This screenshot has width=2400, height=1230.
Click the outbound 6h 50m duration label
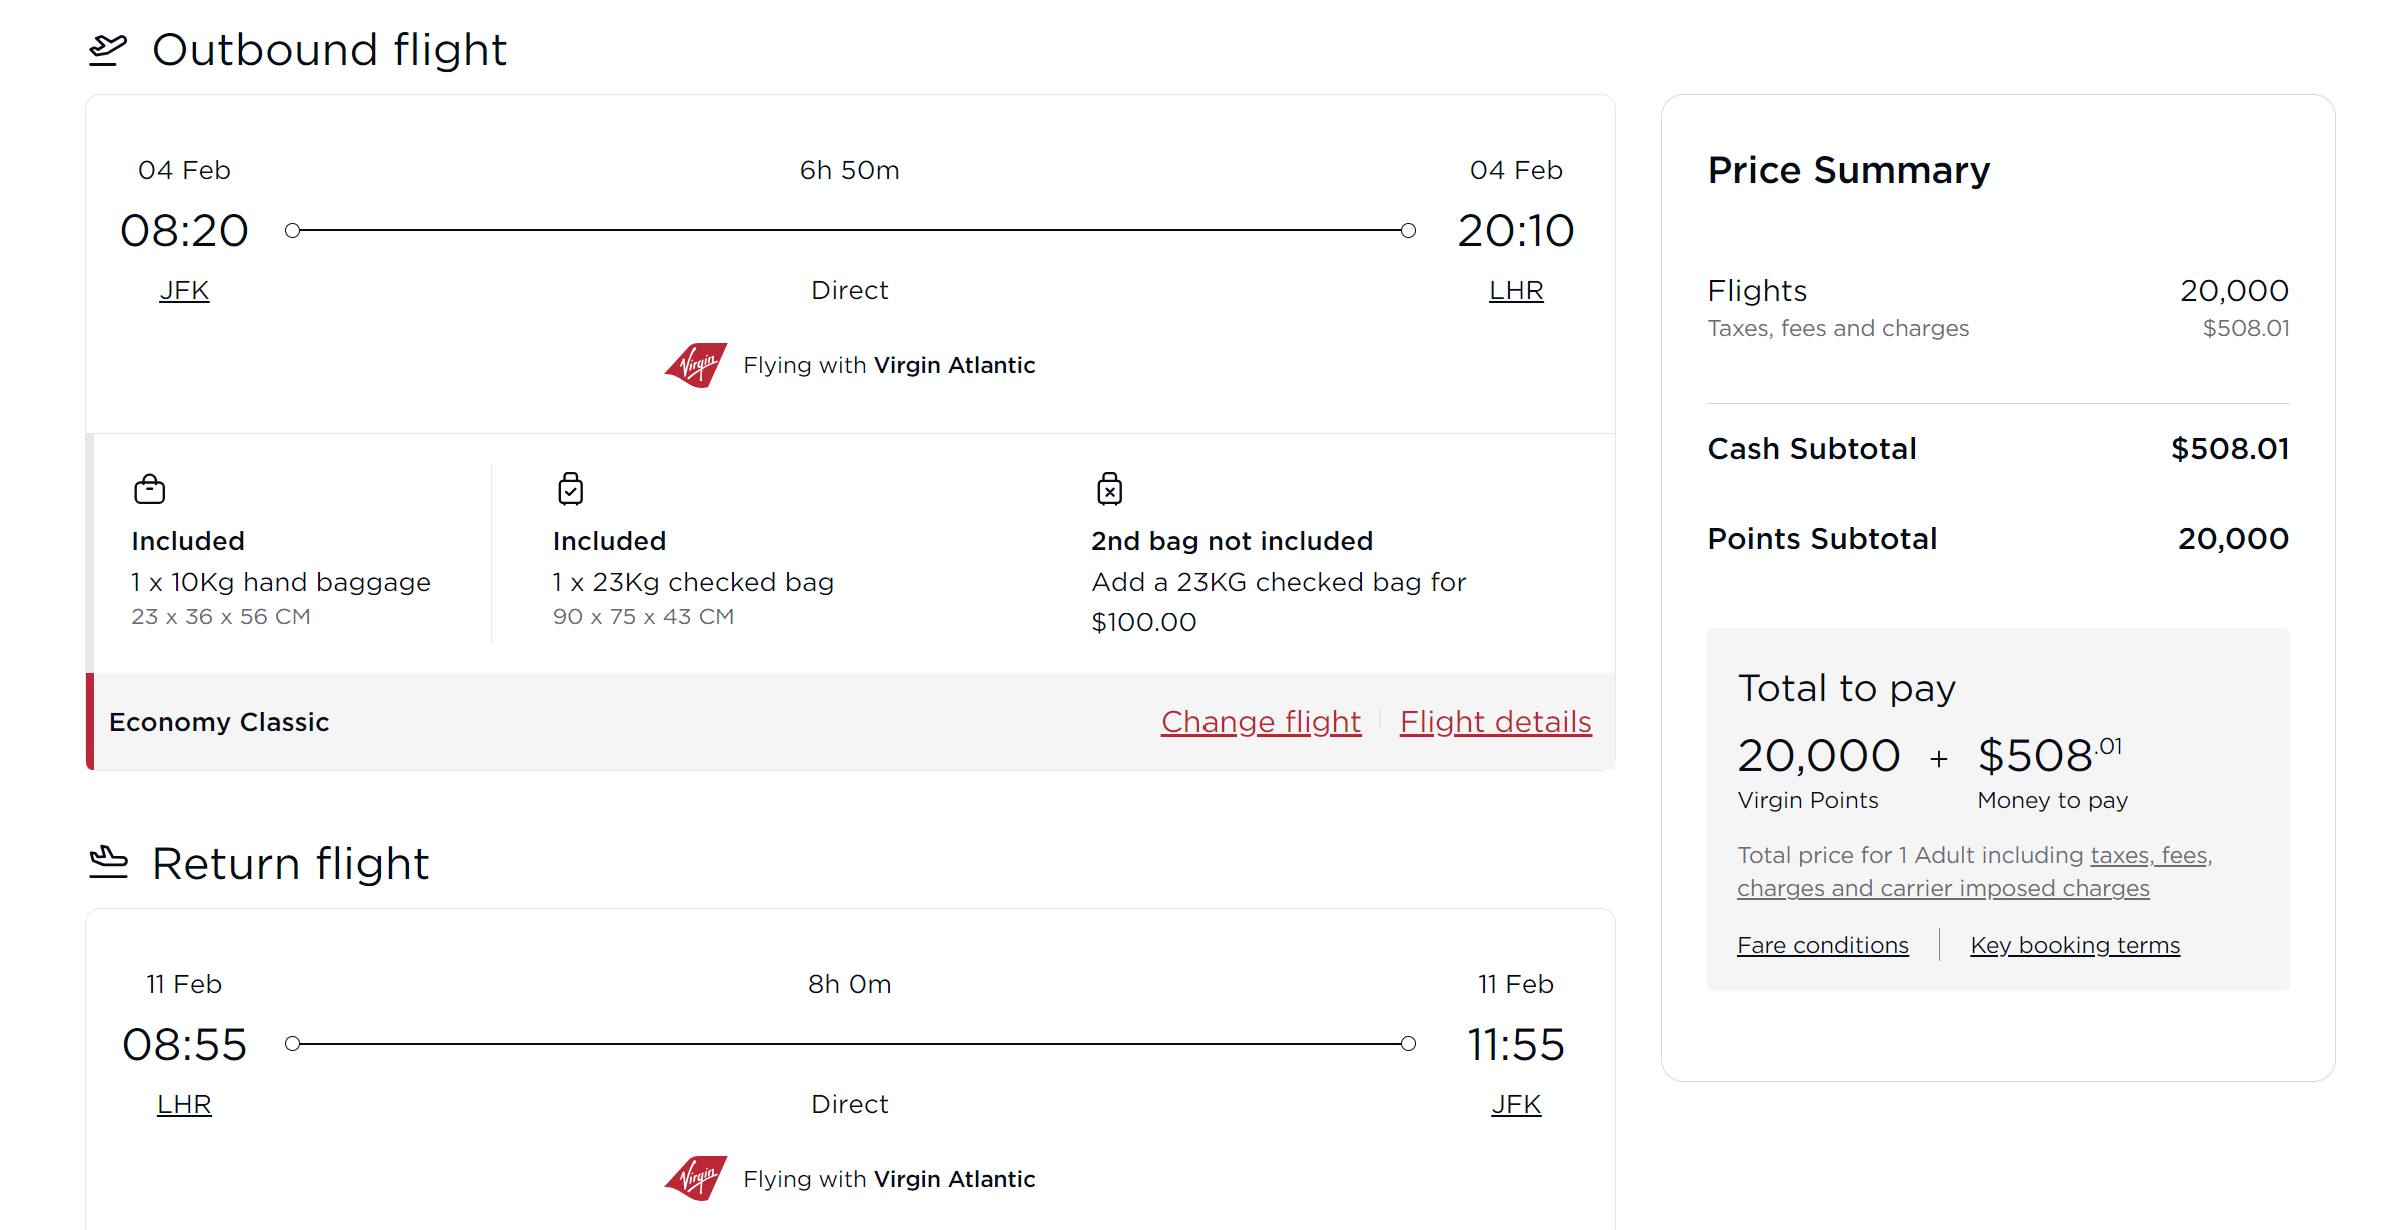coord(849,170)
